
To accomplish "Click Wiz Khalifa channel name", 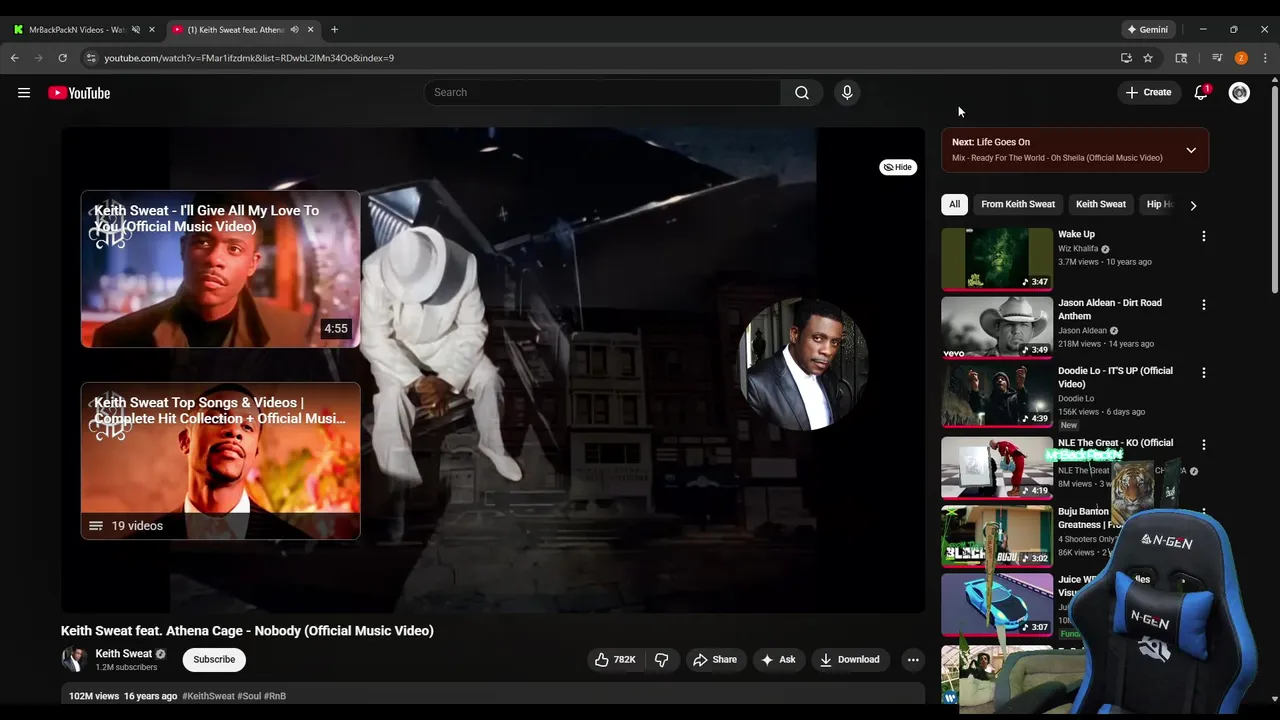I will coord(1078,249).
